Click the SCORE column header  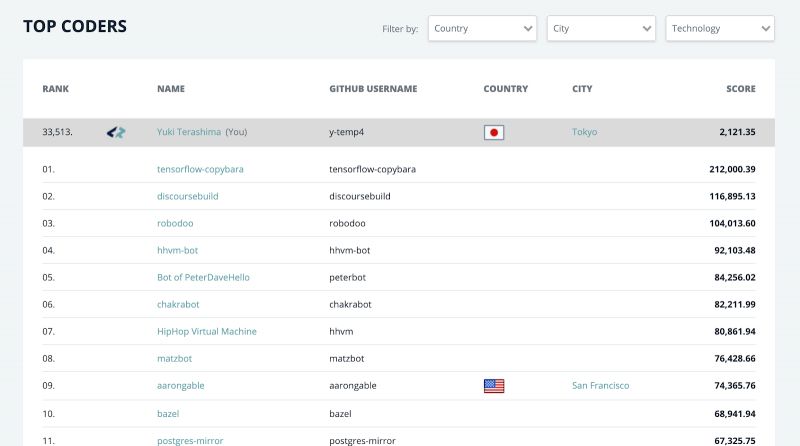pos(741,89)
